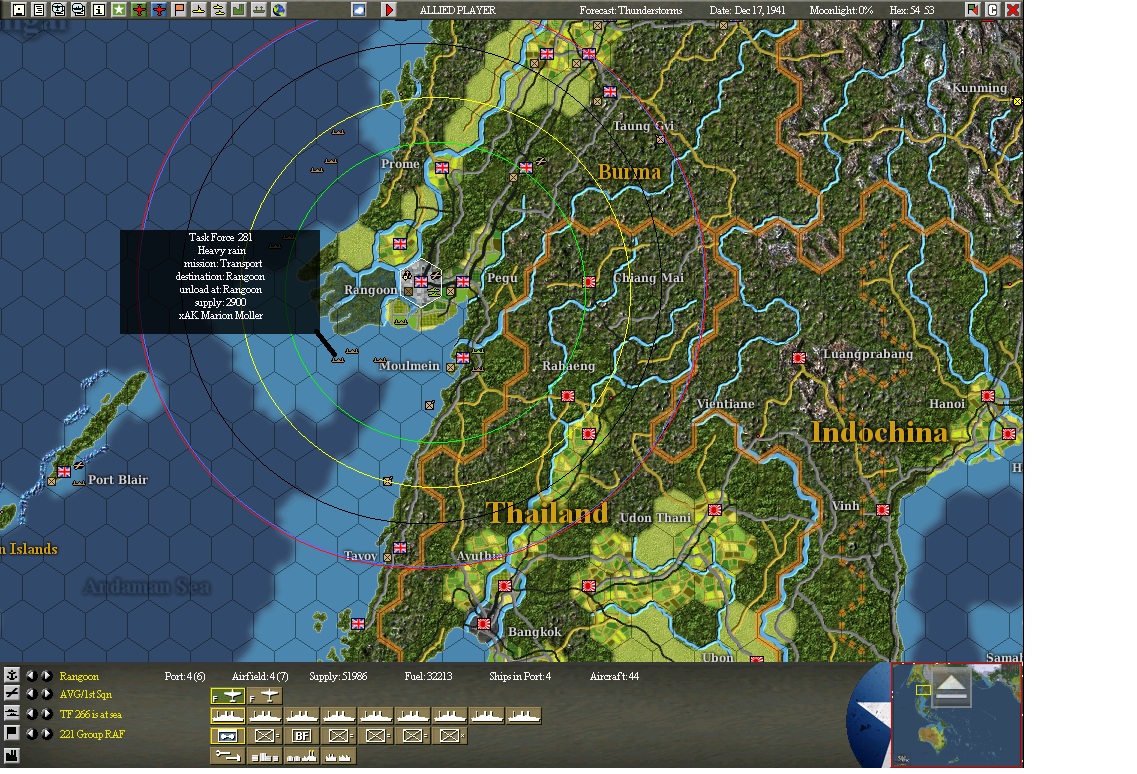
Task: Open the document list icon in top toolbar
Action: (38, 10)
